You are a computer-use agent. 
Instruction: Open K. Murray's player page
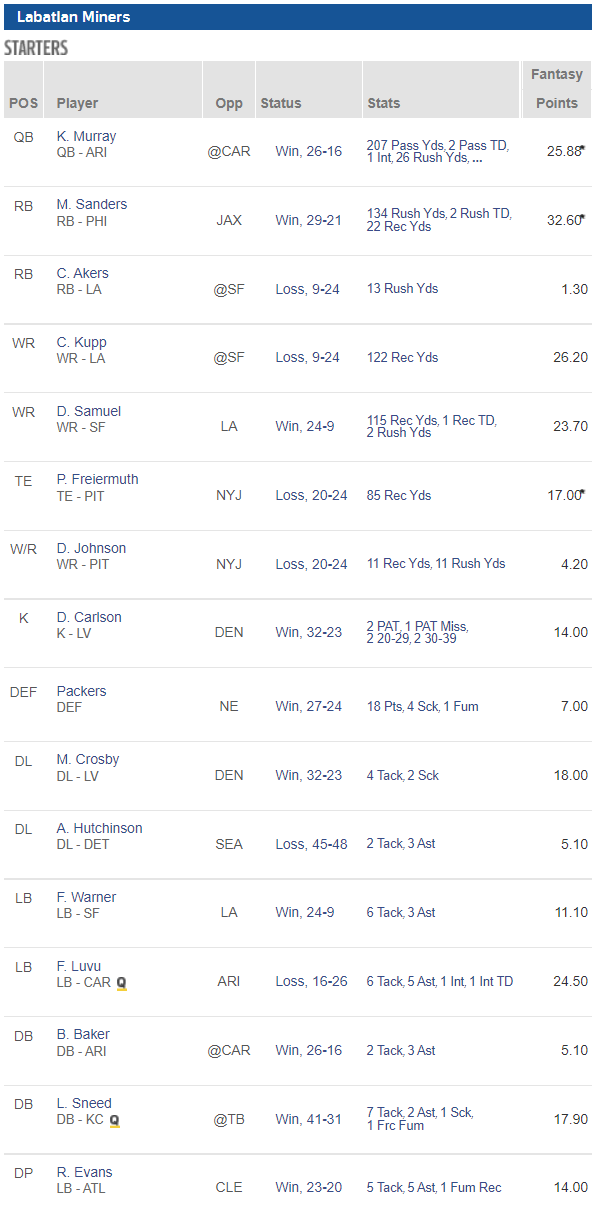coord(86,136)
